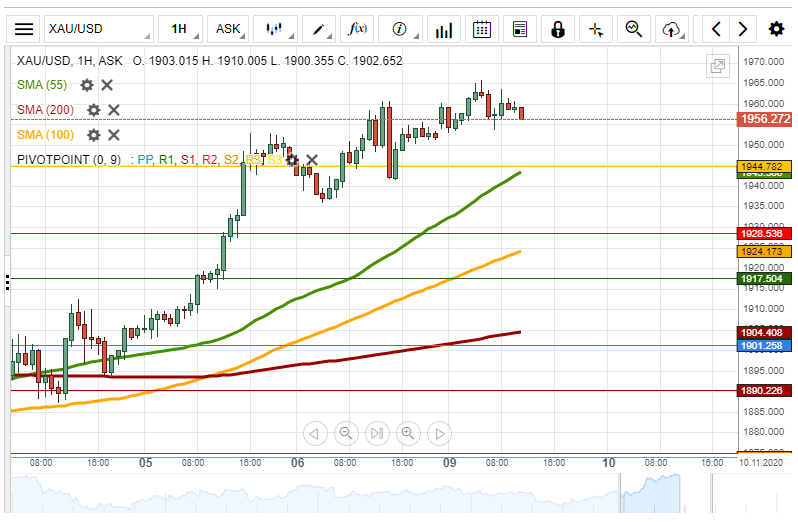Screen dimensions: 798x522
Task: Toggle the crosshair cursor tool
Action: click(596, 29)
